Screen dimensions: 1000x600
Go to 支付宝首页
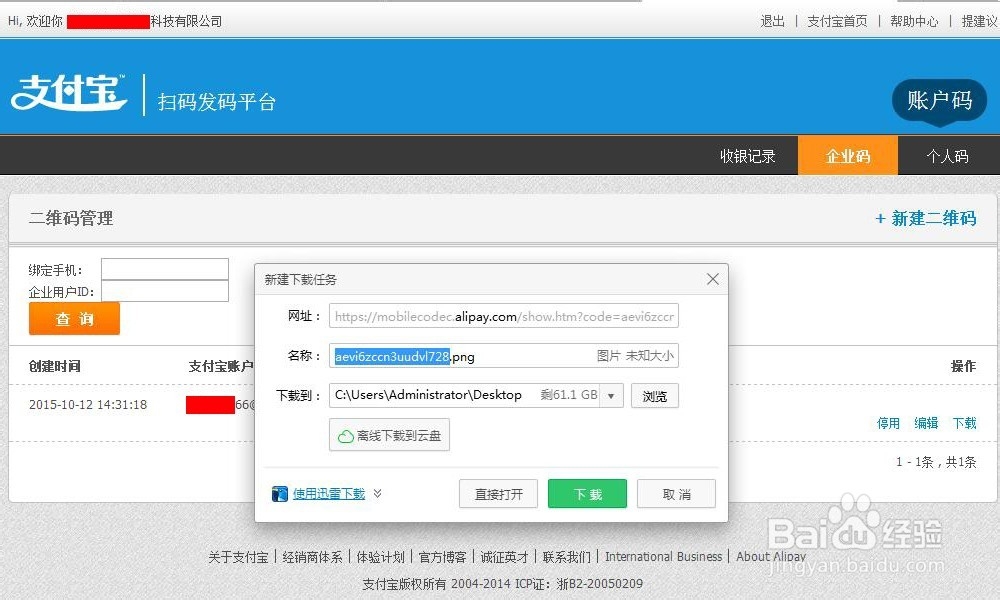[837, 21]
